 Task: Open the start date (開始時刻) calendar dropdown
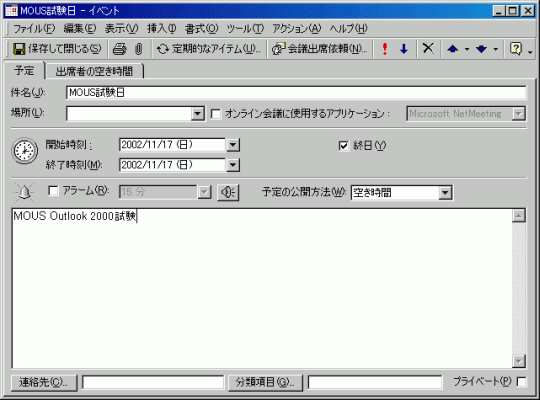(x=233, y=145)
